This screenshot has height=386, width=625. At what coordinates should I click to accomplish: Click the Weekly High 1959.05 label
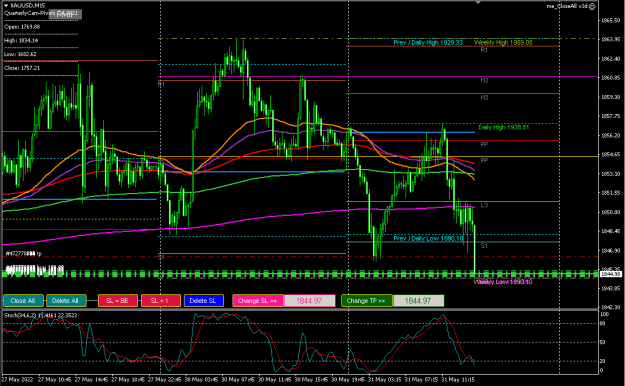503,43
